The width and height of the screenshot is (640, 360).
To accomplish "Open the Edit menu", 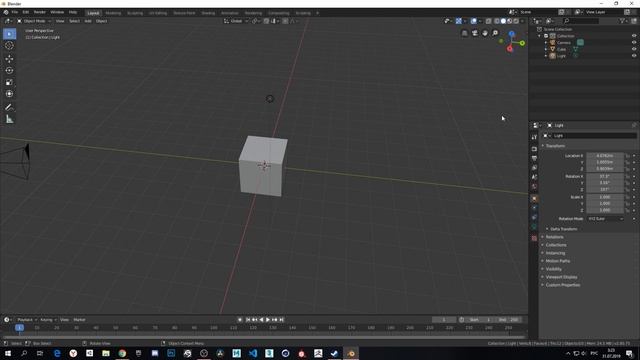I will coord(26,12).
